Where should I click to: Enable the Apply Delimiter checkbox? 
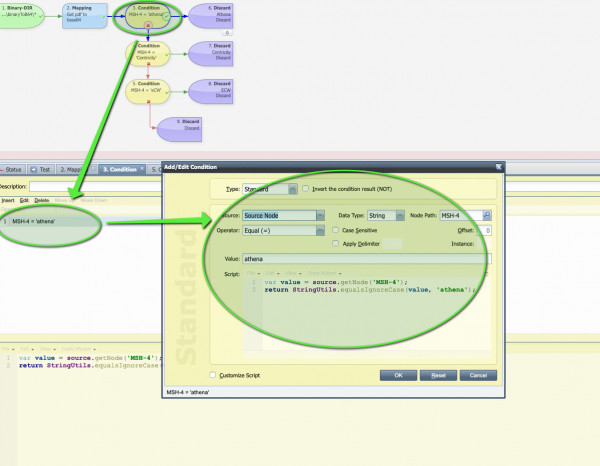[336, 243]
